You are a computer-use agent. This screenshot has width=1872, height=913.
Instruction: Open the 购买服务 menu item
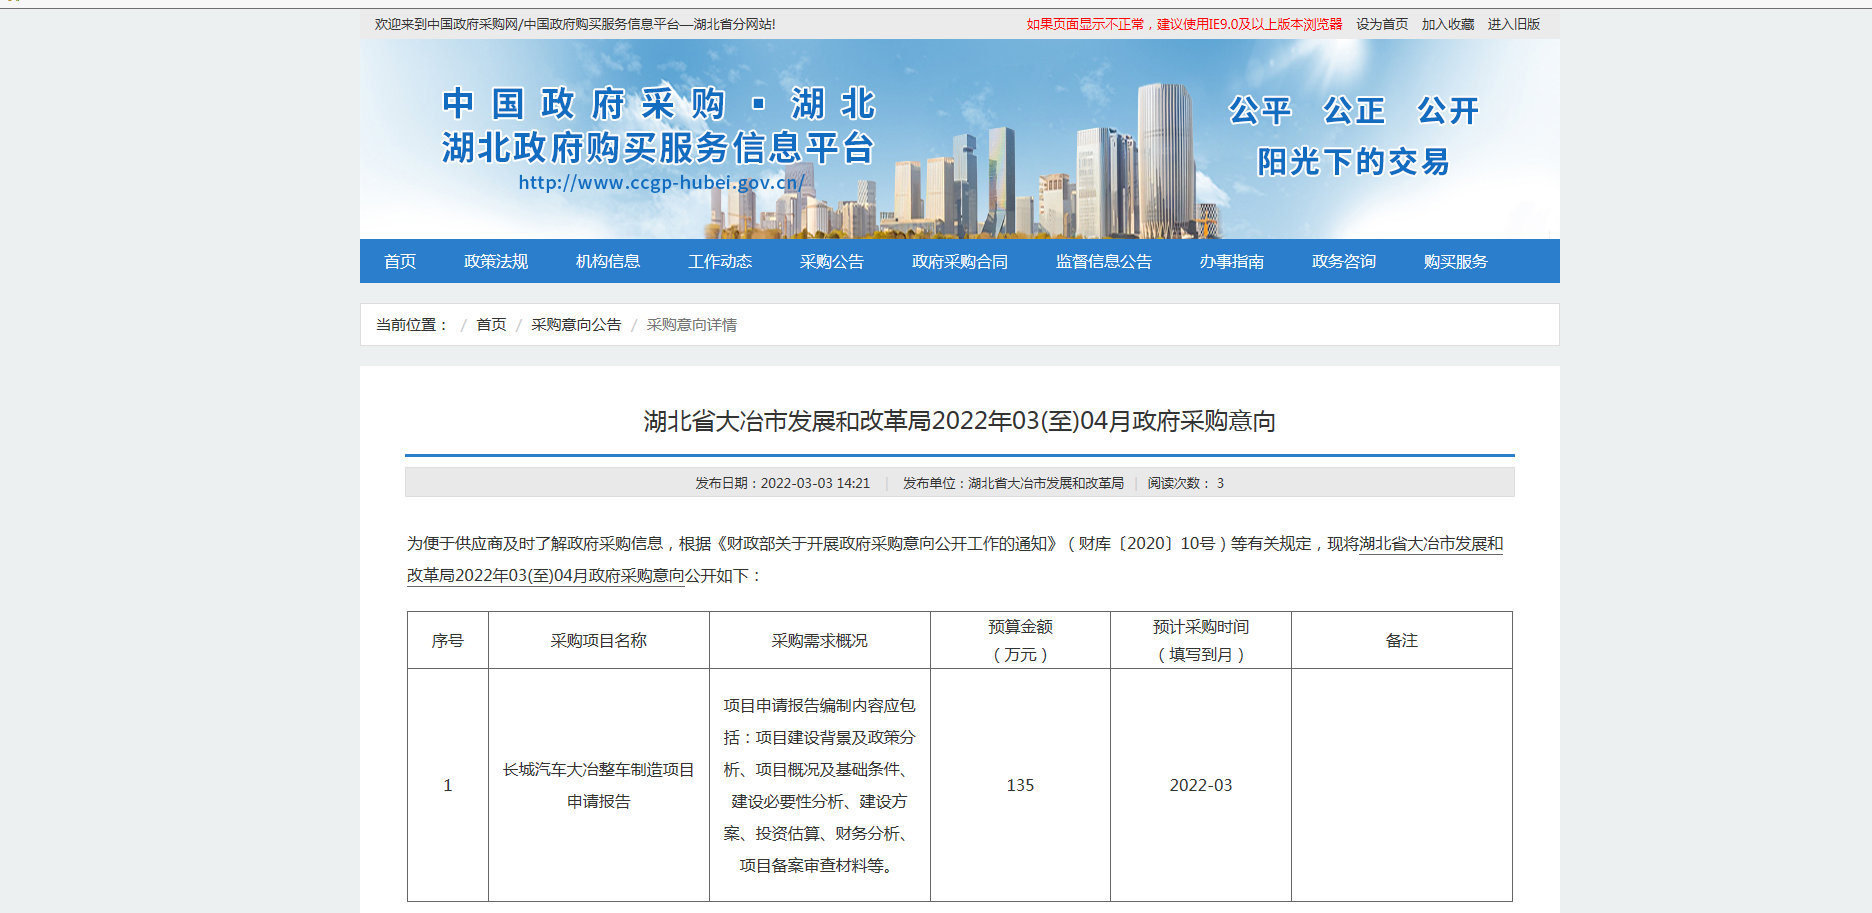[1456, 261]
